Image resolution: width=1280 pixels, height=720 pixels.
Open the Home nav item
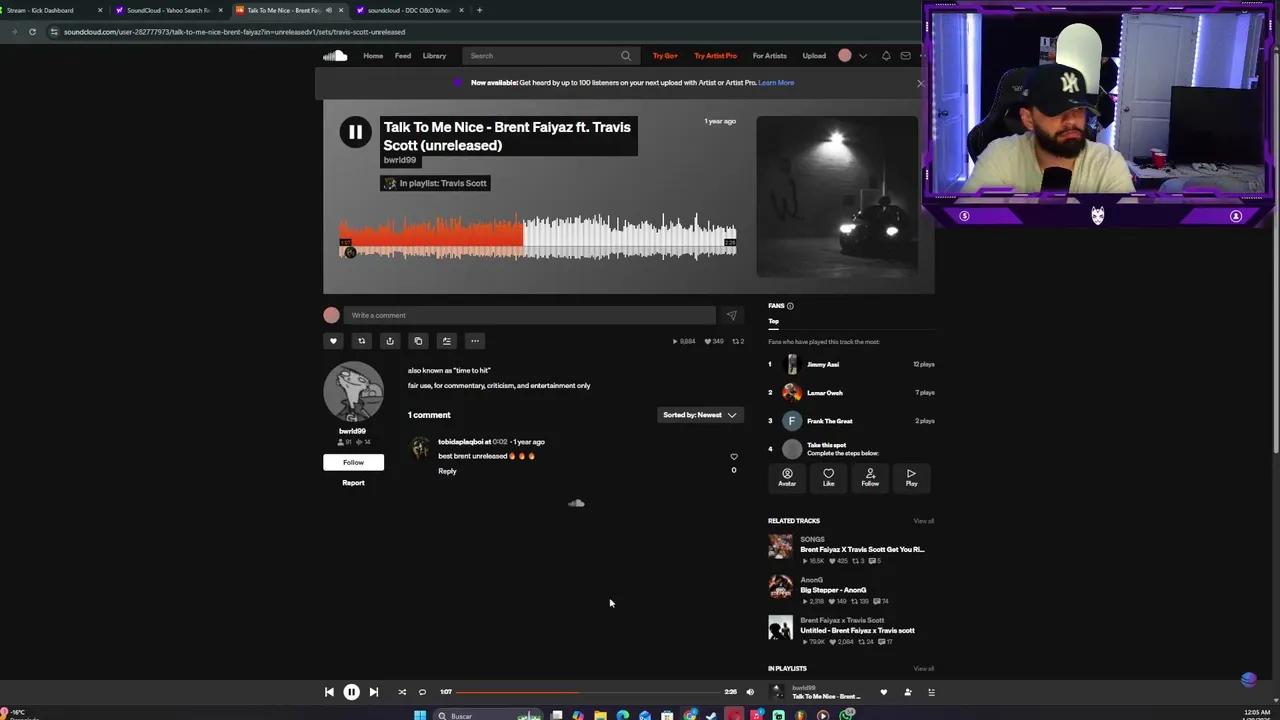pos(373,56)
